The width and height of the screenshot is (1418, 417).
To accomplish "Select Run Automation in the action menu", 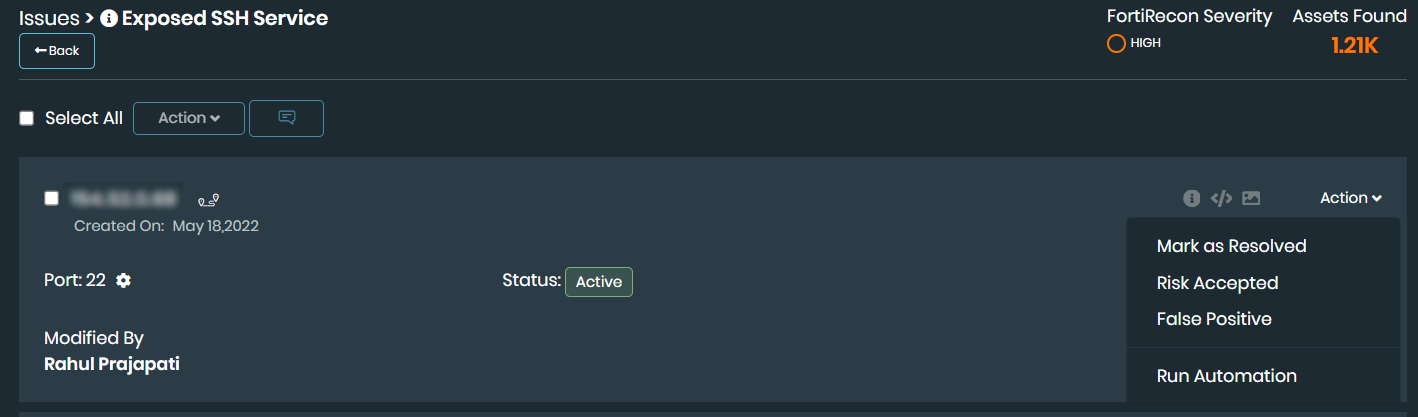I will (x=1226, y=376).
